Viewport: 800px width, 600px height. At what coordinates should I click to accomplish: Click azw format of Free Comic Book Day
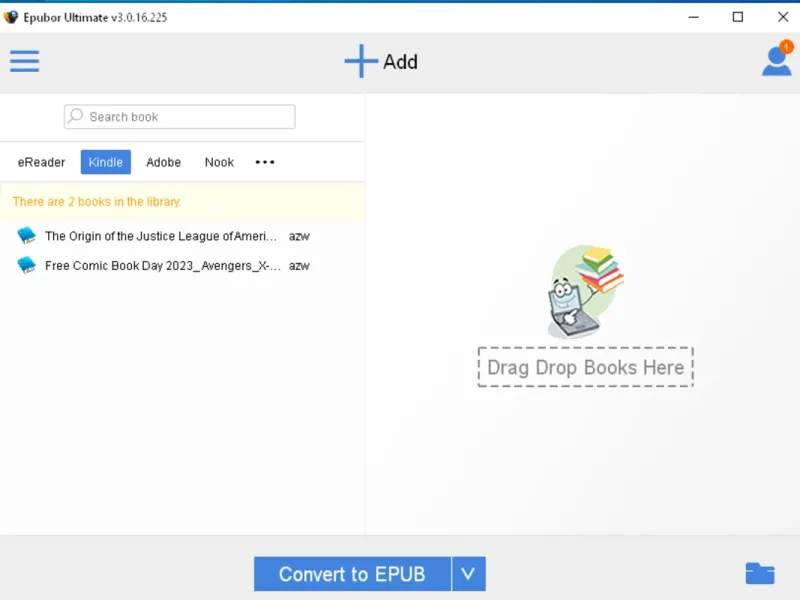(299, 266)
